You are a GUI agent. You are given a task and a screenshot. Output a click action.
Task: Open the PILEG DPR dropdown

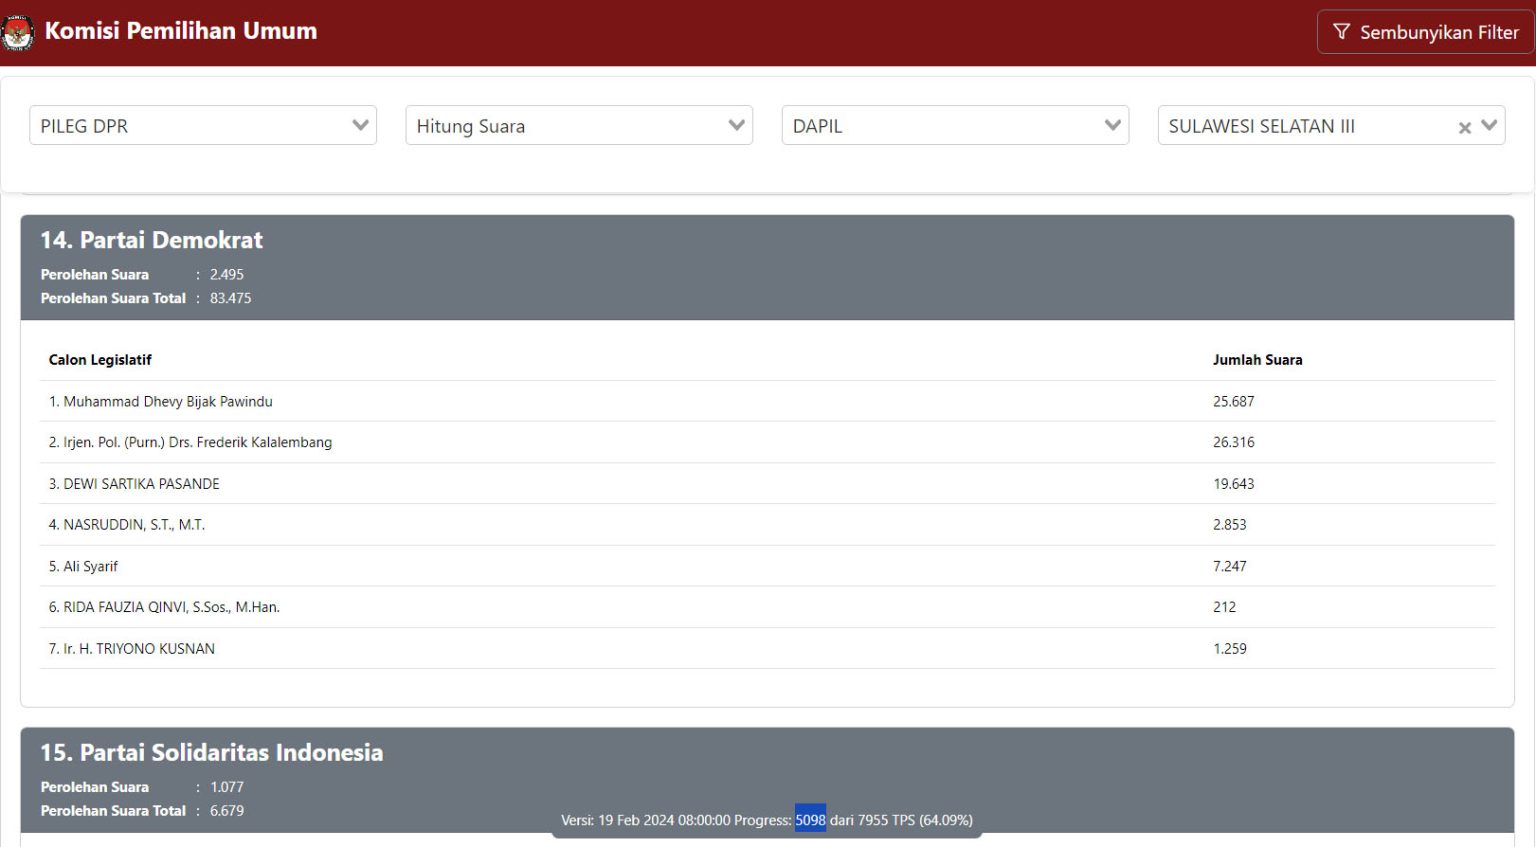(203, 126)
